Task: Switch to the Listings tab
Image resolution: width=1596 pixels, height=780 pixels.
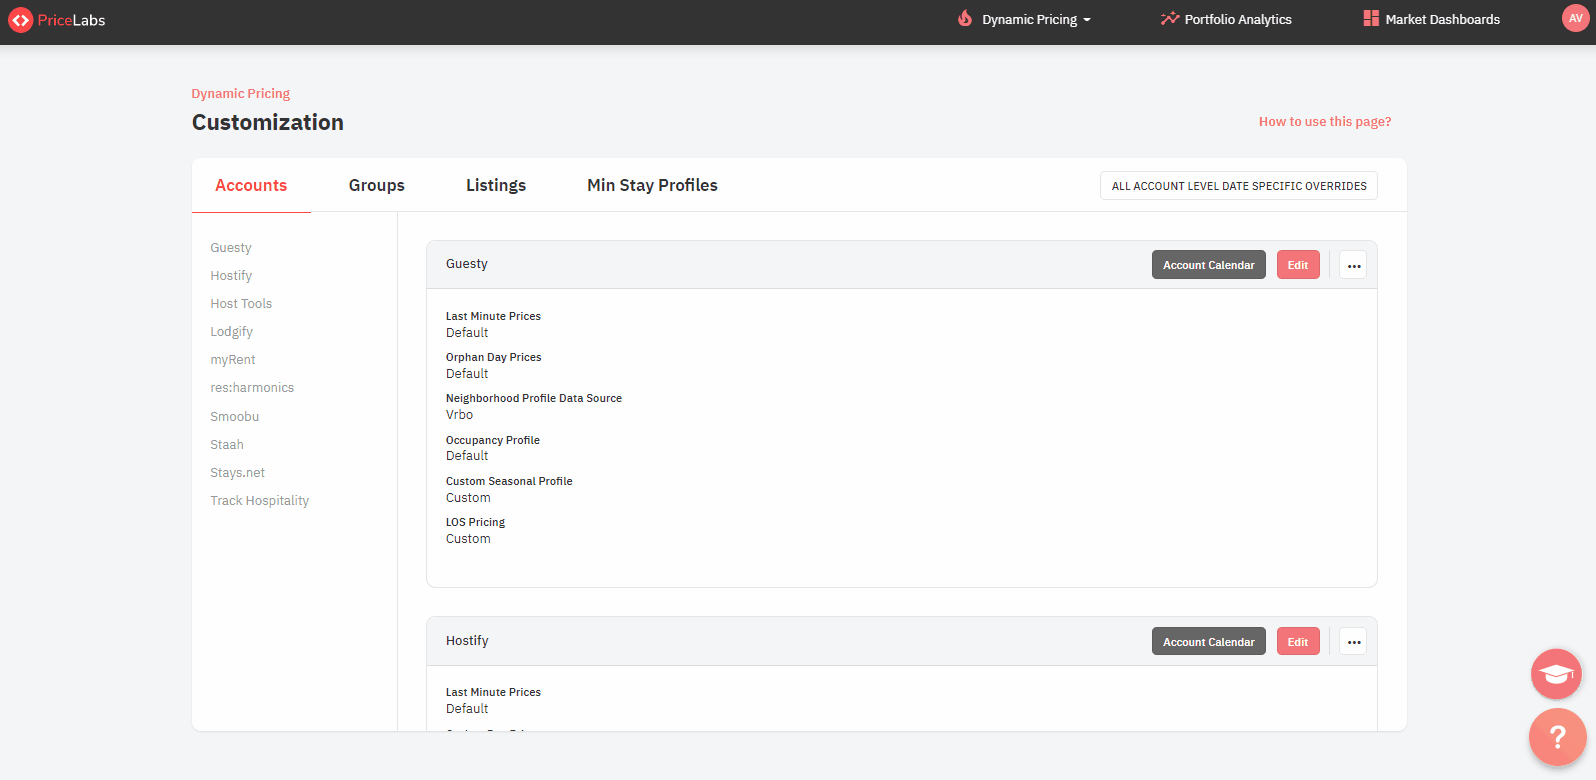Action: [x=496, y=185]
